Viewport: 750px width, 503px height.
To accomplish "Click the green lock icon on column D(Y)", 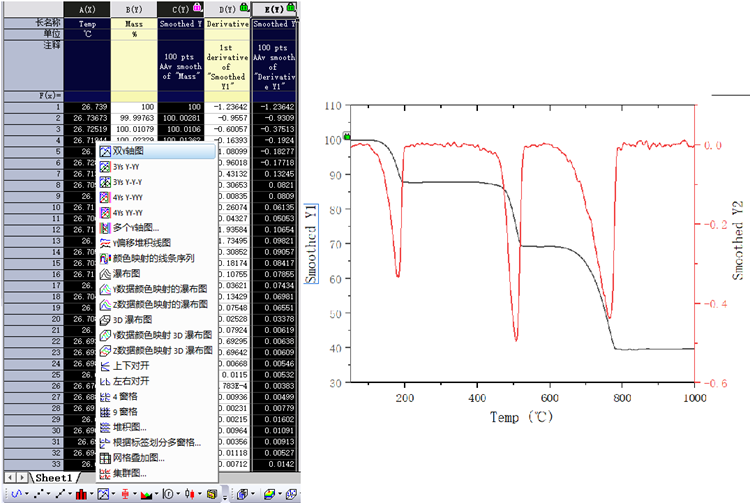I will [244, 8].
